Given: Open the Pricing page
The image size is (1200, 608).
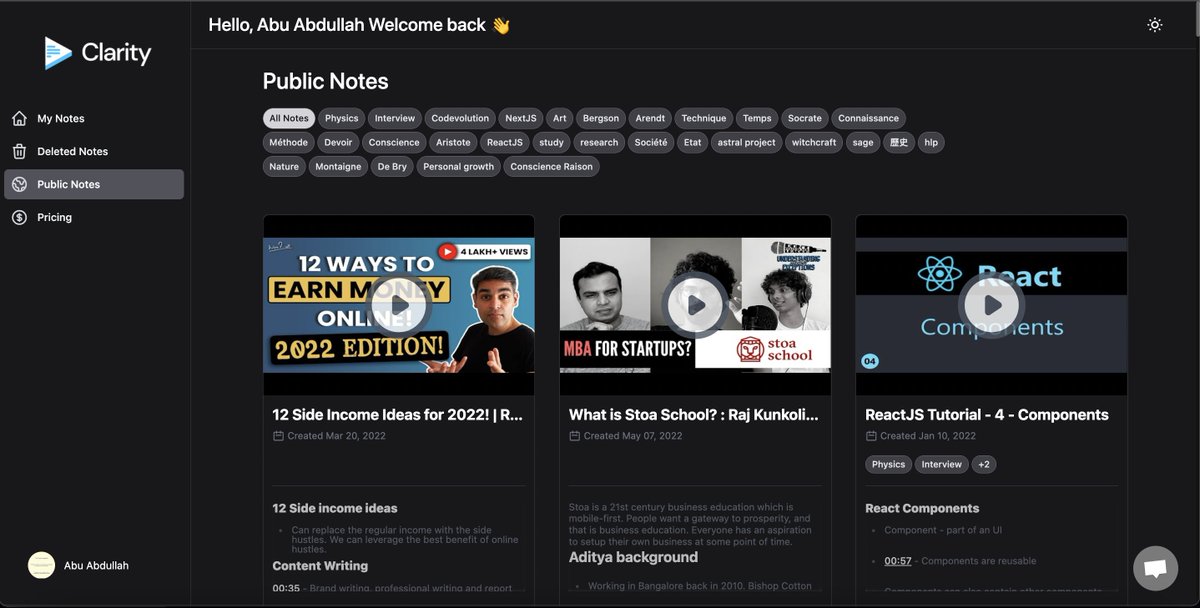Looking at the screenshot, I should [94, 217].
